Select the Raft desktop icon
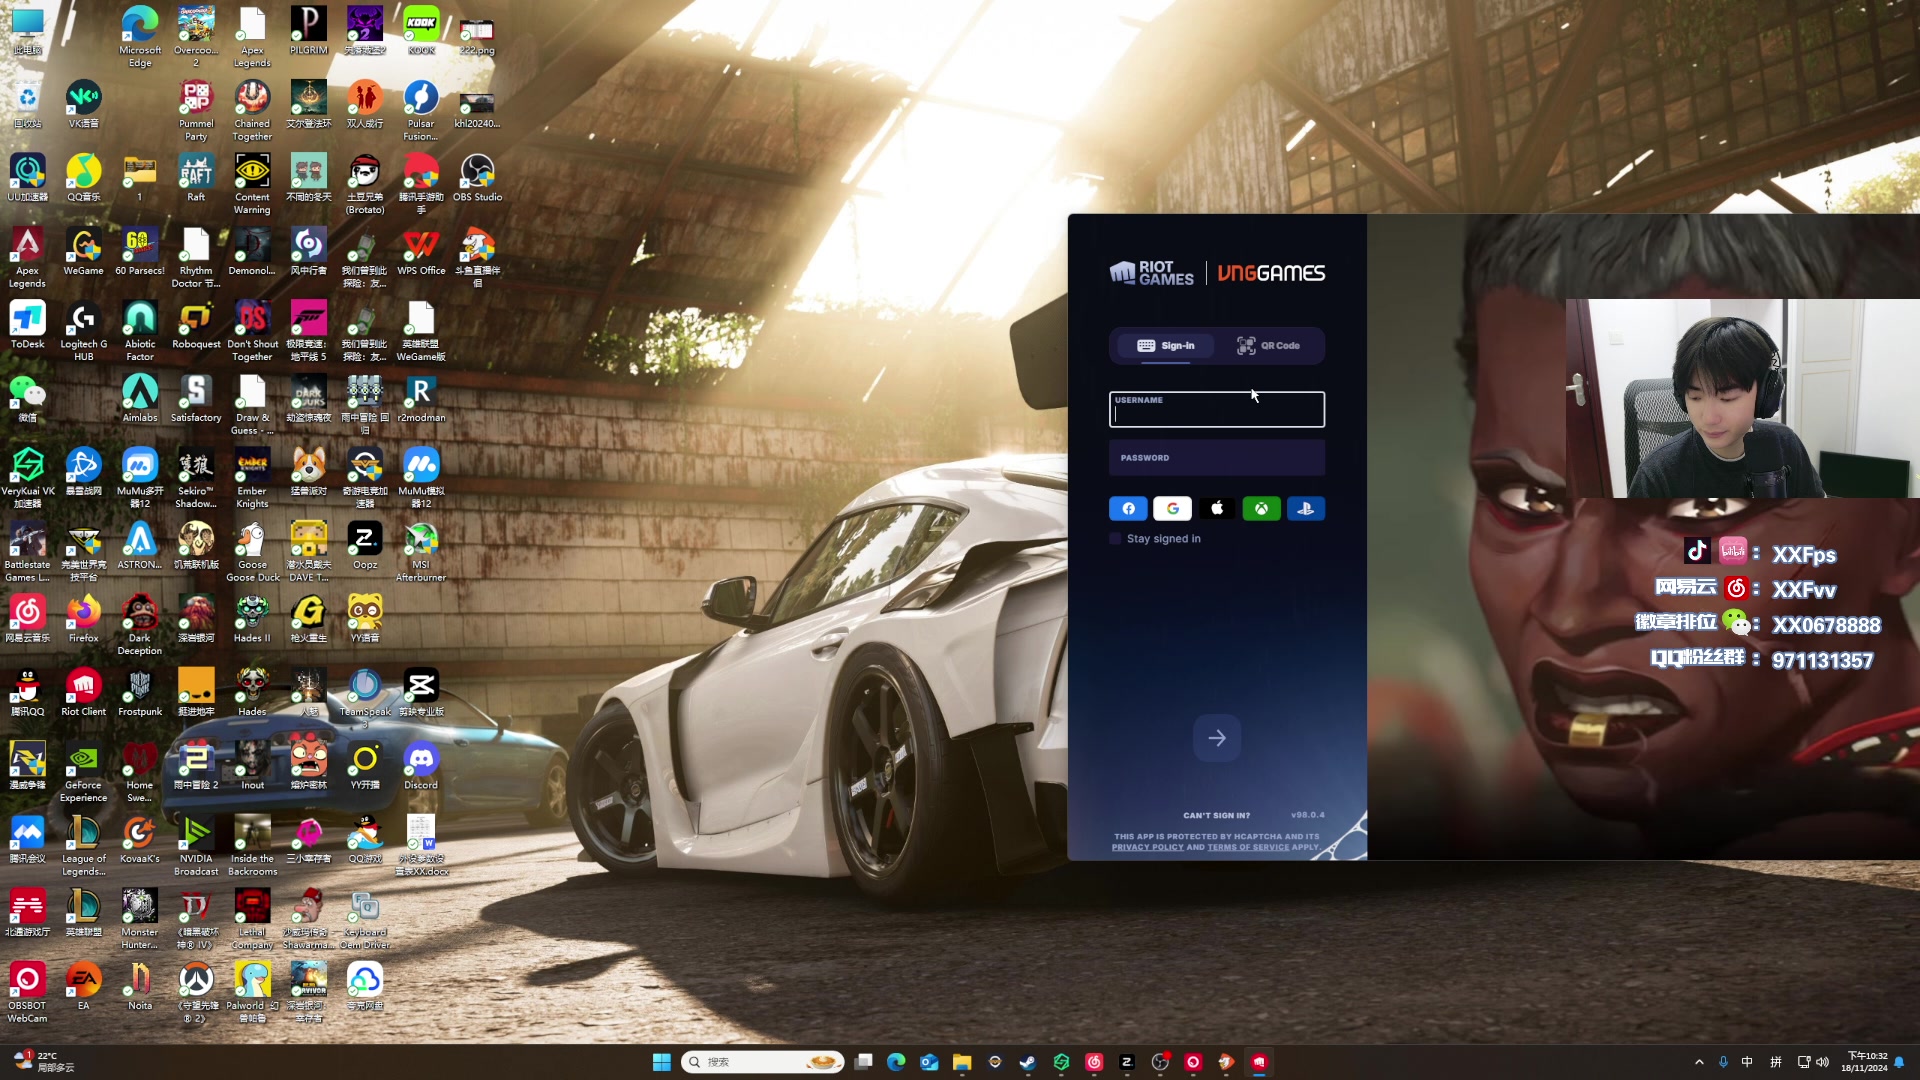This screenshot has width=1920, height=1080. click(196, 178)
